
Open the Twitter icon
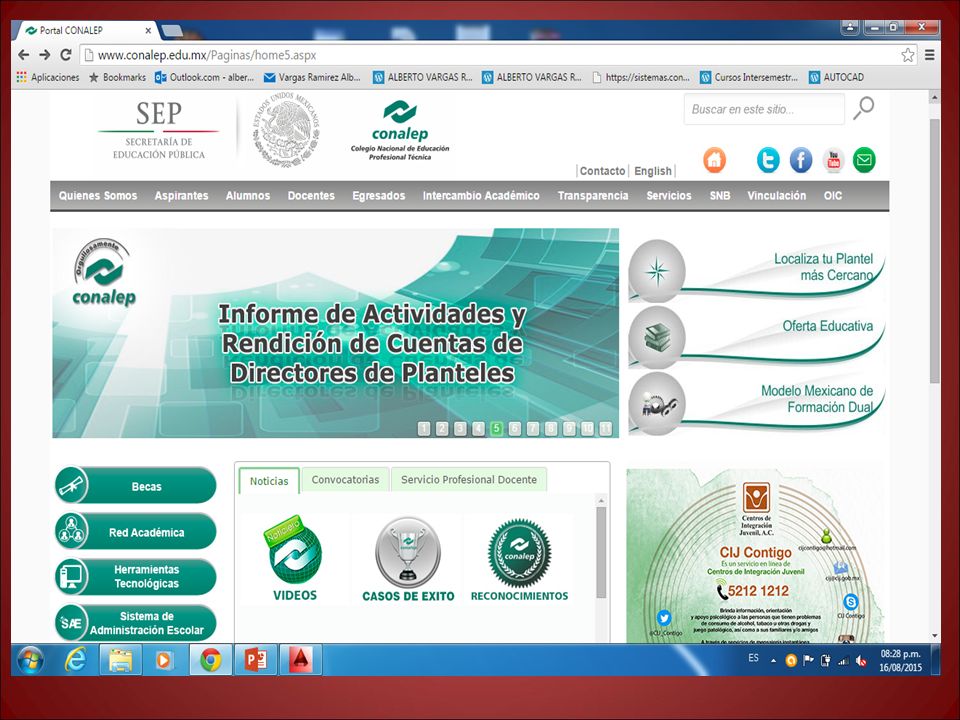click(x=768, y=160)
